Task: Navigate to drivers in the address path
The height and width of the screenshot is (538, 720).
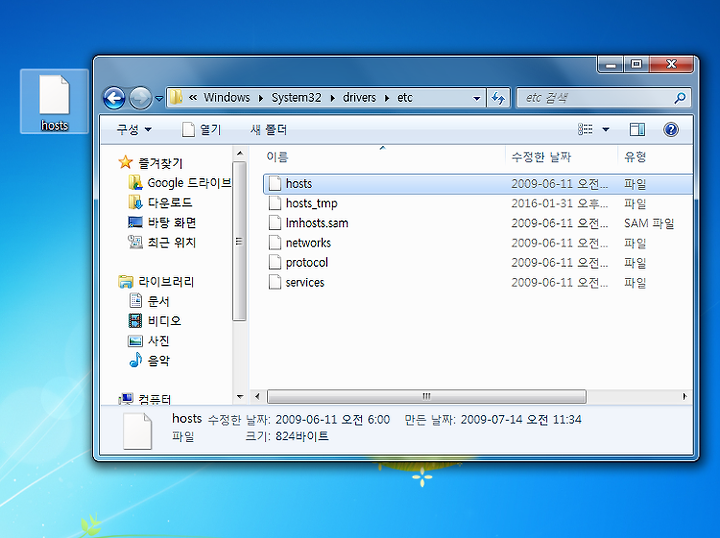Action: pyautogui.click(x=359, y=98)
